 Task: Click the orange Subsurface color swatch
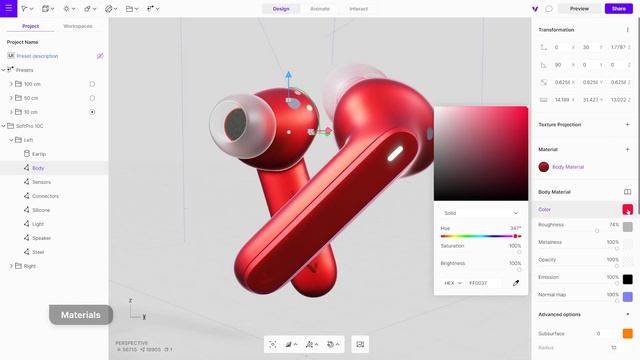[x=628, y=333]
